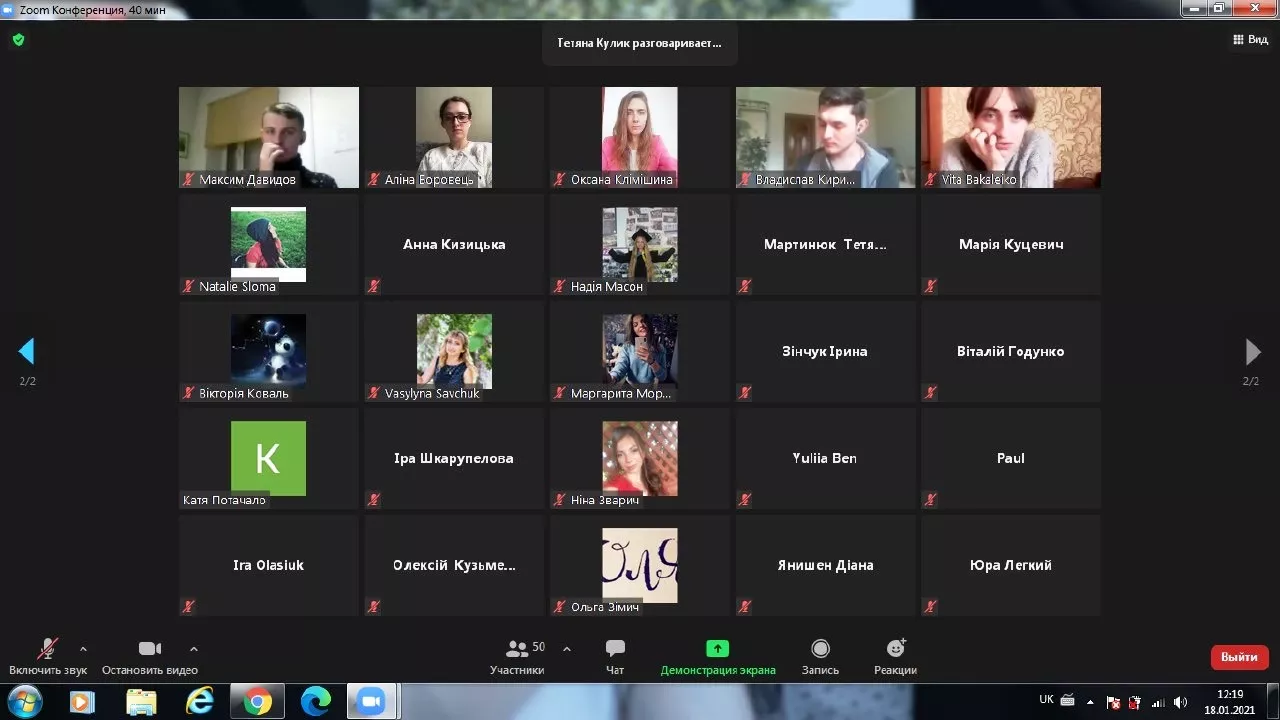Expand audio options arrow beside microphone
The width and height of the screenshot is (1280, 720).
coord(83,649)
